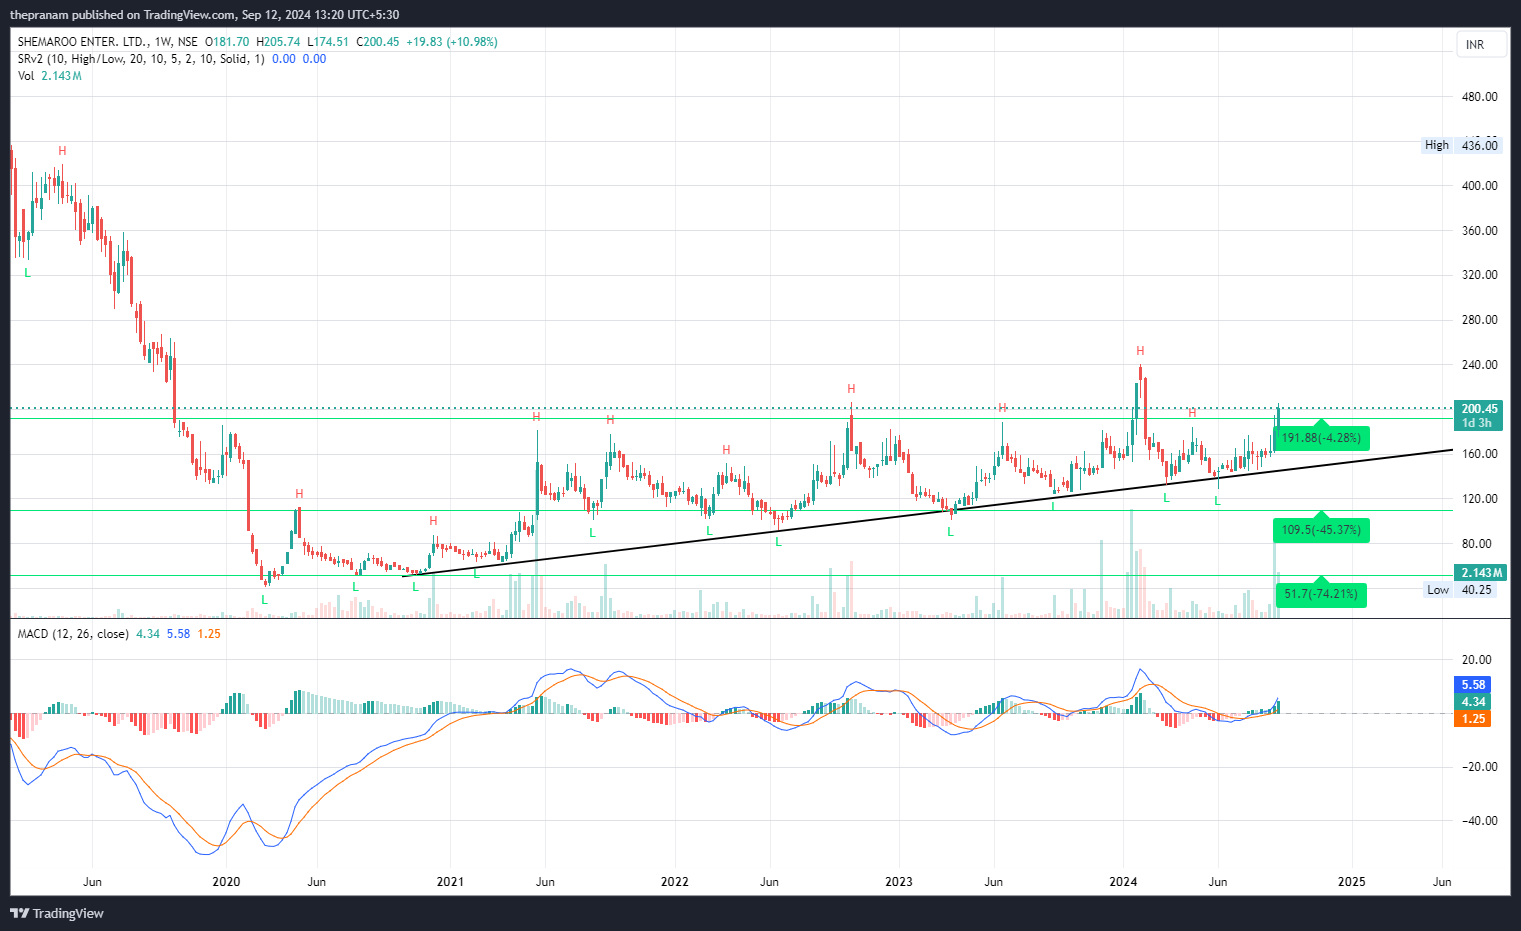Screen dimensions: 1521x931
Task: Select the 200.45 current price label
Action: tap(1479, 409)
